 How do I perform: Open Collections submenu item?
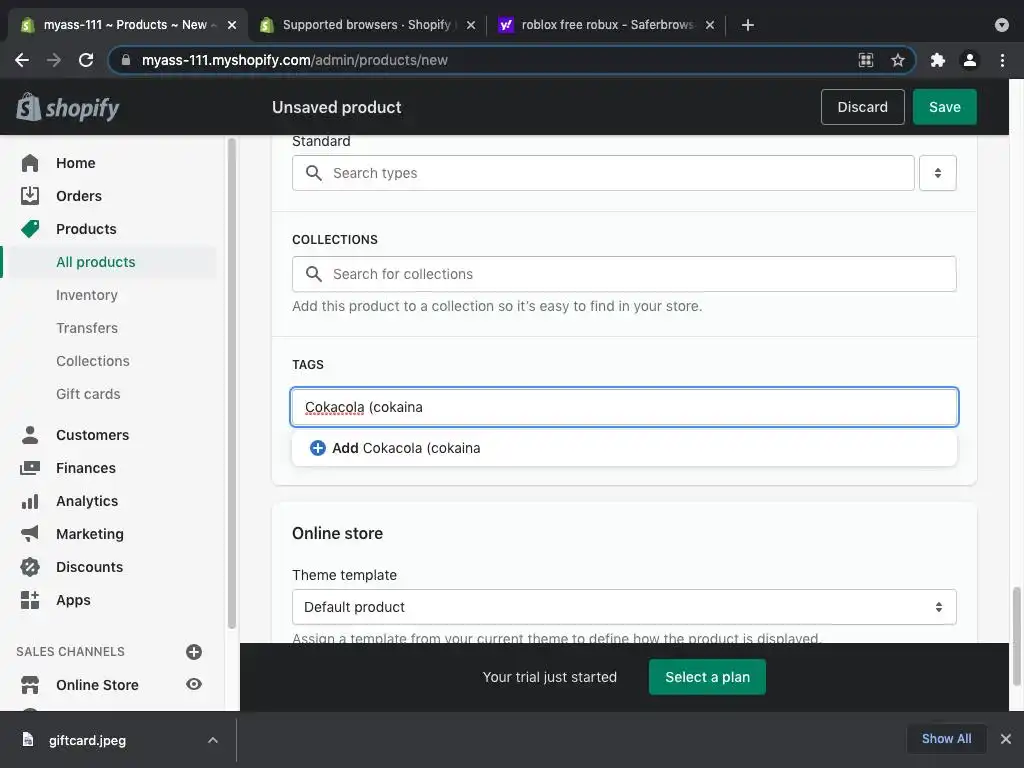pos(93,361)
